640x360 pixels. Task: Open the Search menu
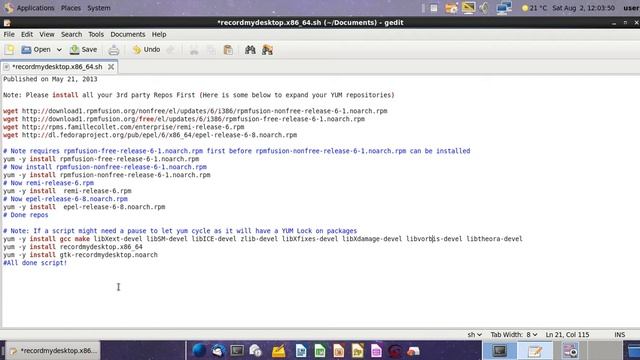coord(71,34)
